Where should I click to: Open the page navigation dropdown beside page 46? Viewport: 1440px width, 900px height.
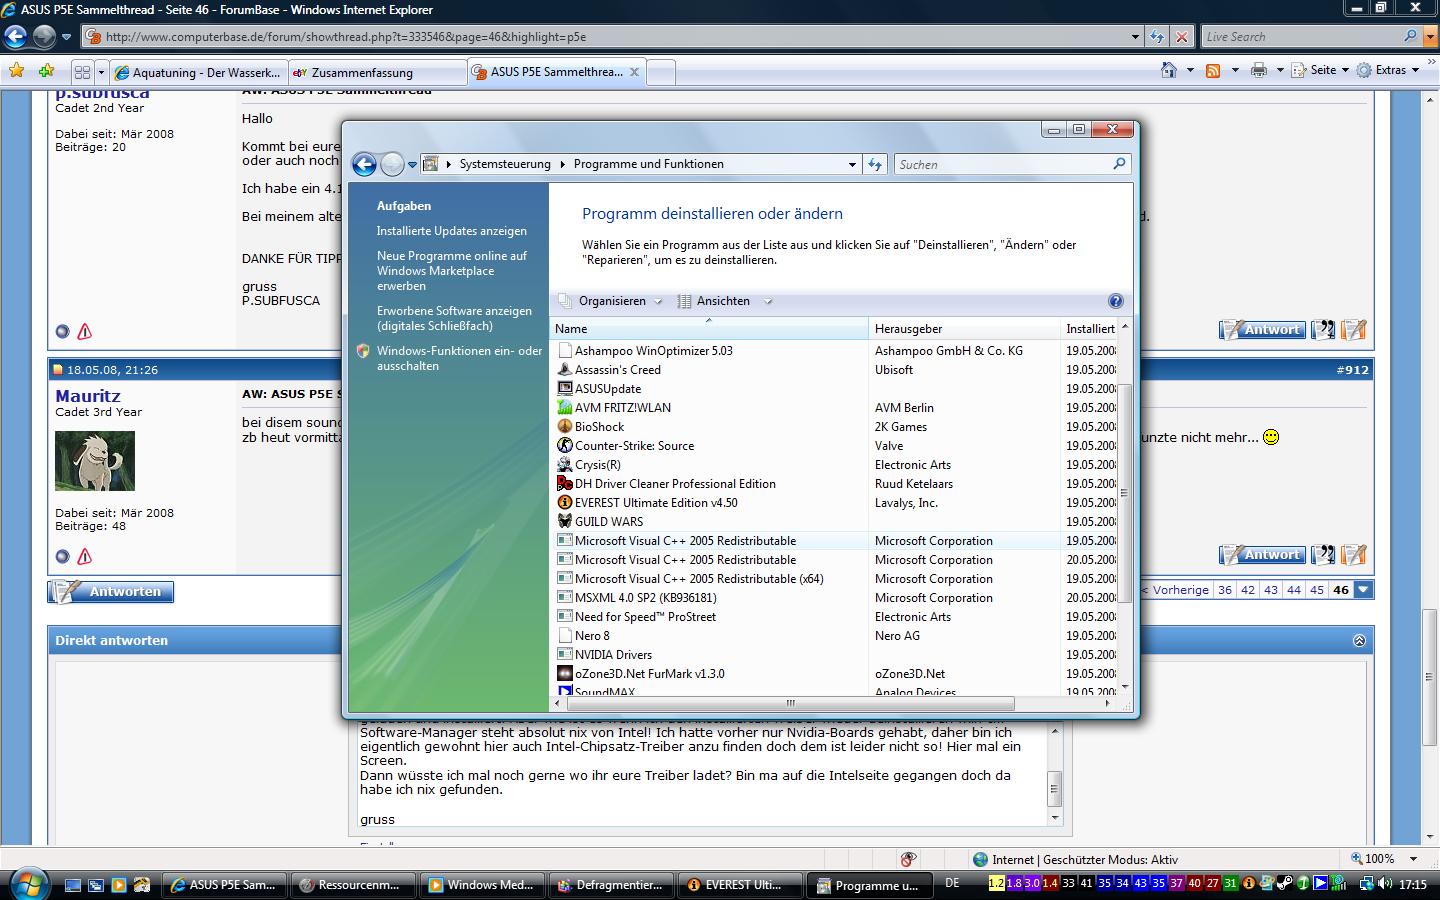click(x=1363, y=590)
